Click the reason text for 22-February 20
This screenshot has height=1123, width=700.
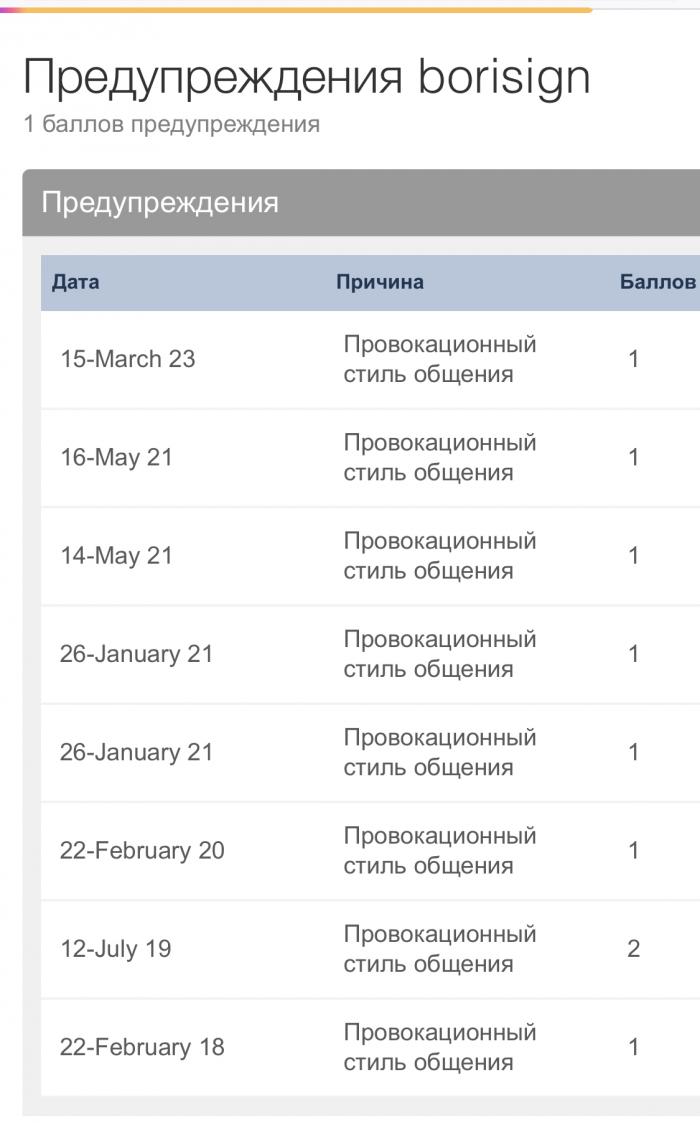(439, 851)
